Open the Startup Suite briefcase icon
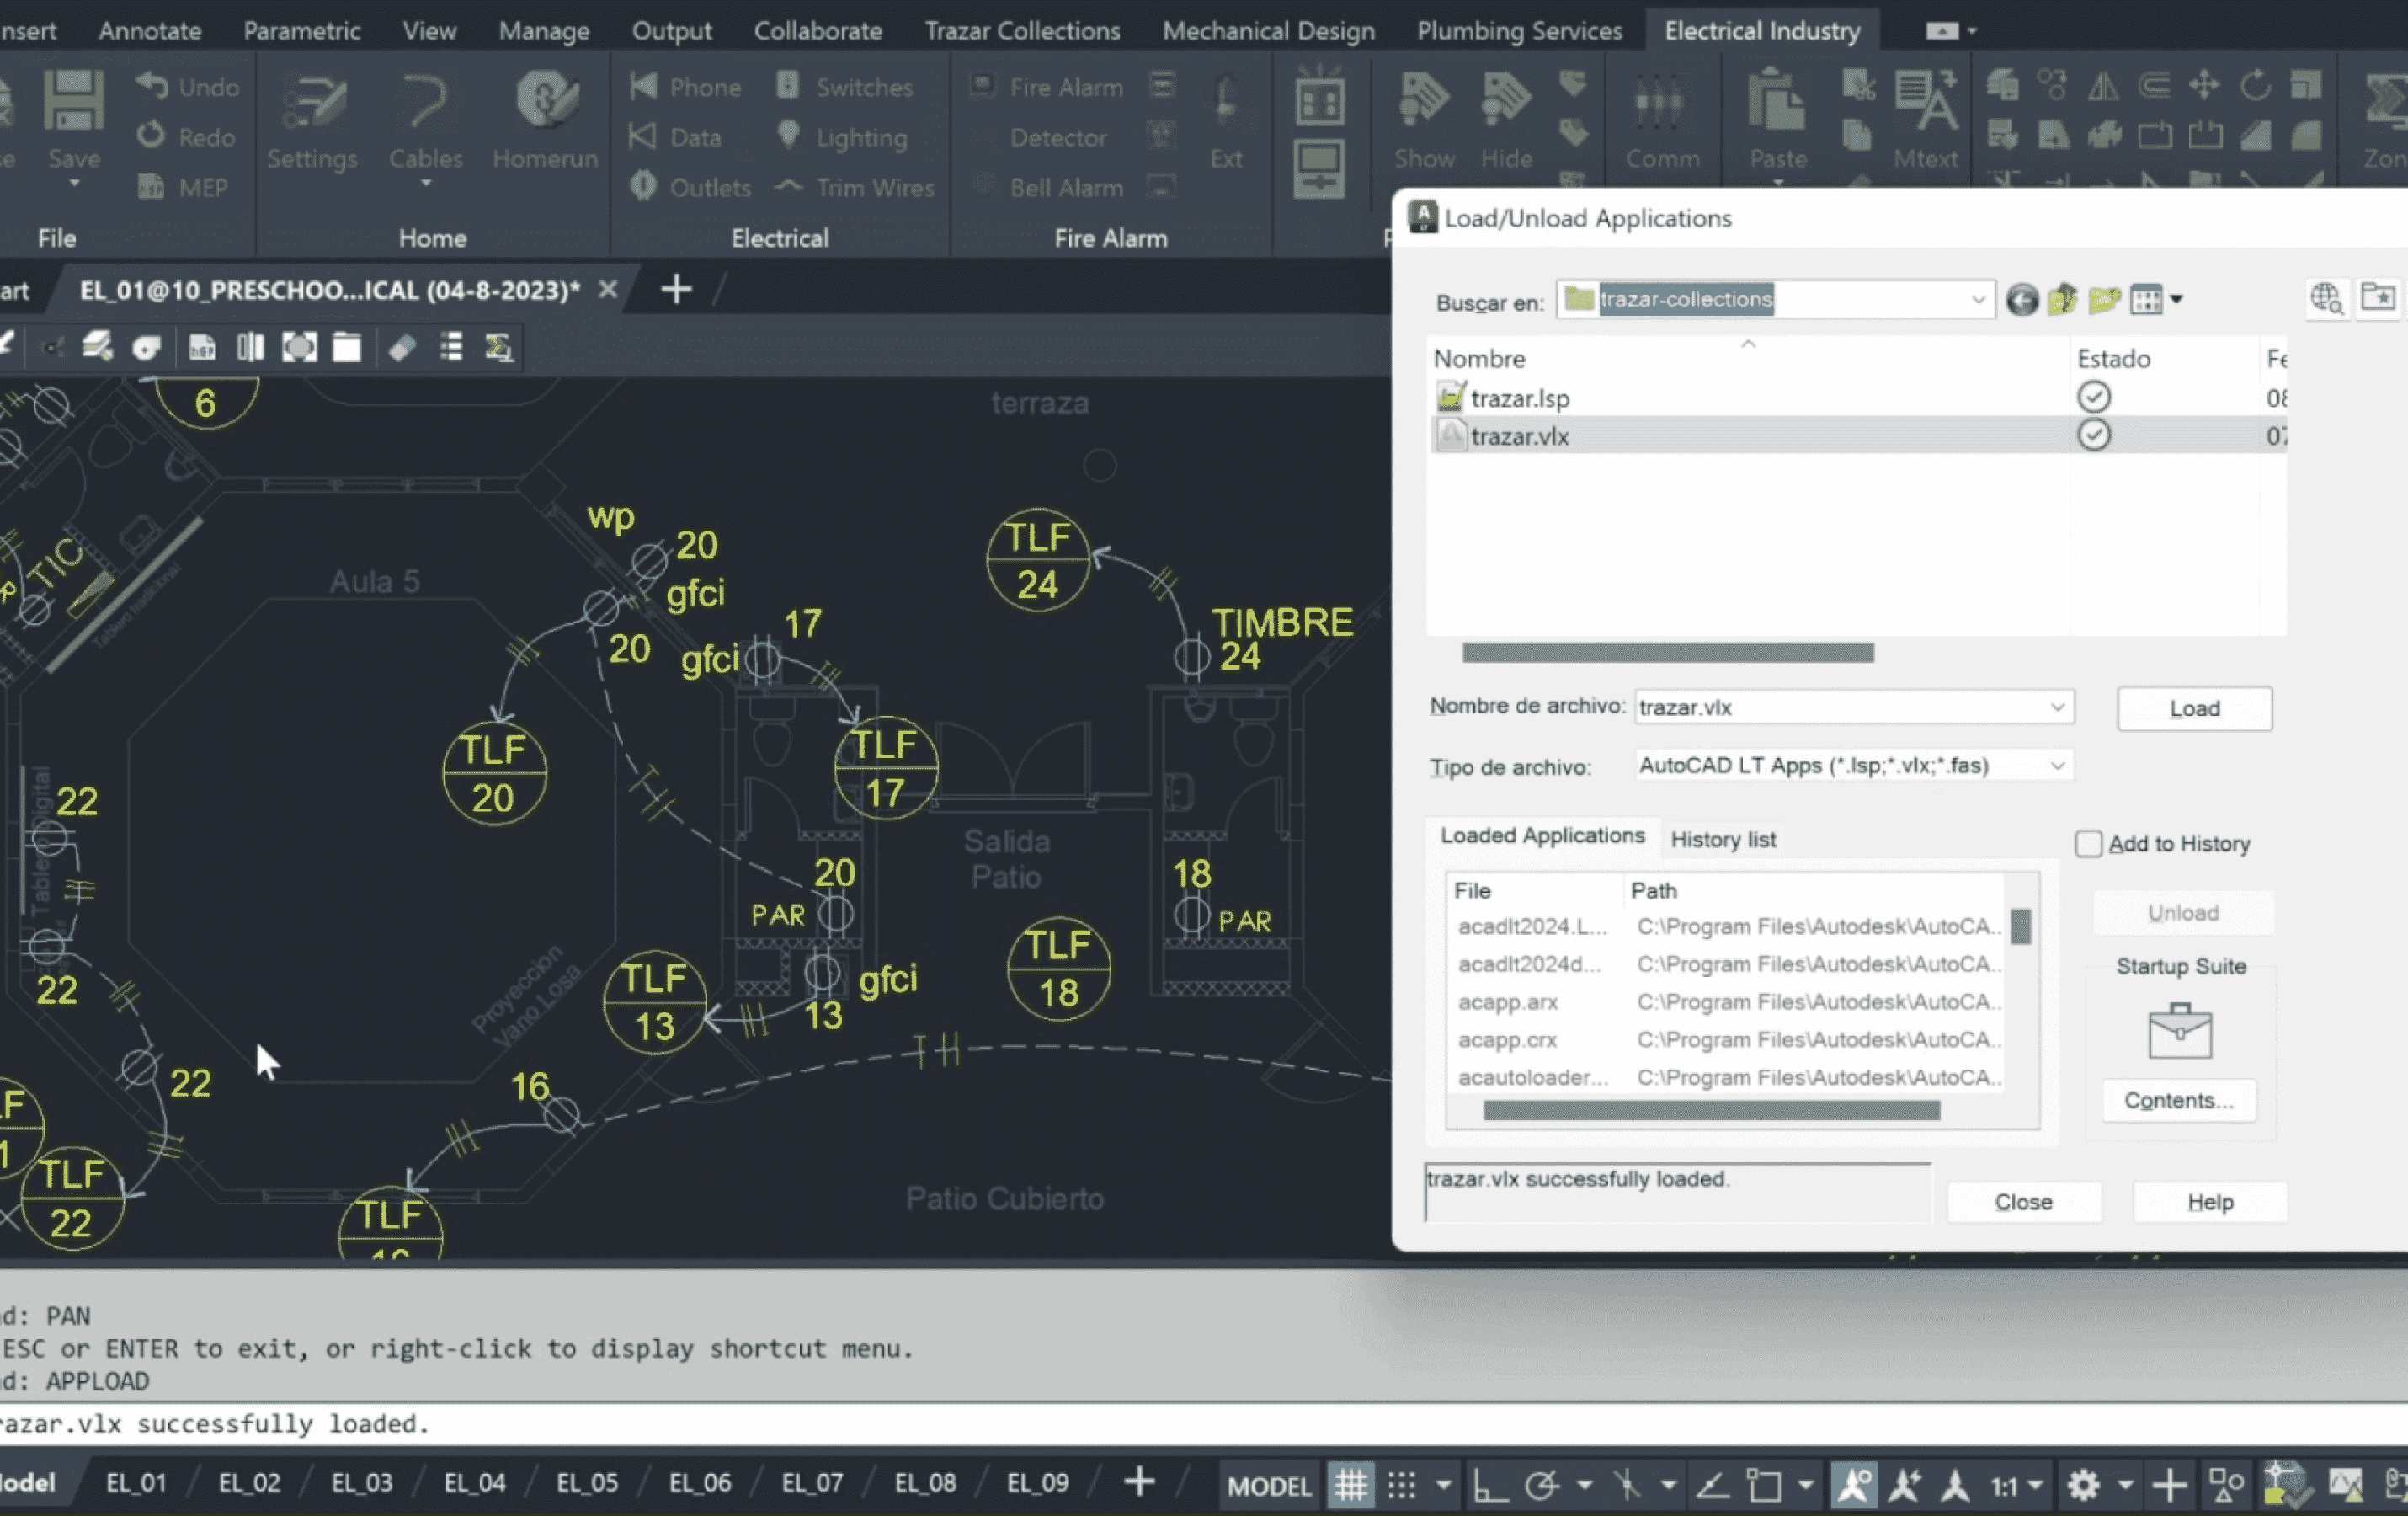Viewport: 2408px width, 1516px height. click(x=2179, y=1030)
